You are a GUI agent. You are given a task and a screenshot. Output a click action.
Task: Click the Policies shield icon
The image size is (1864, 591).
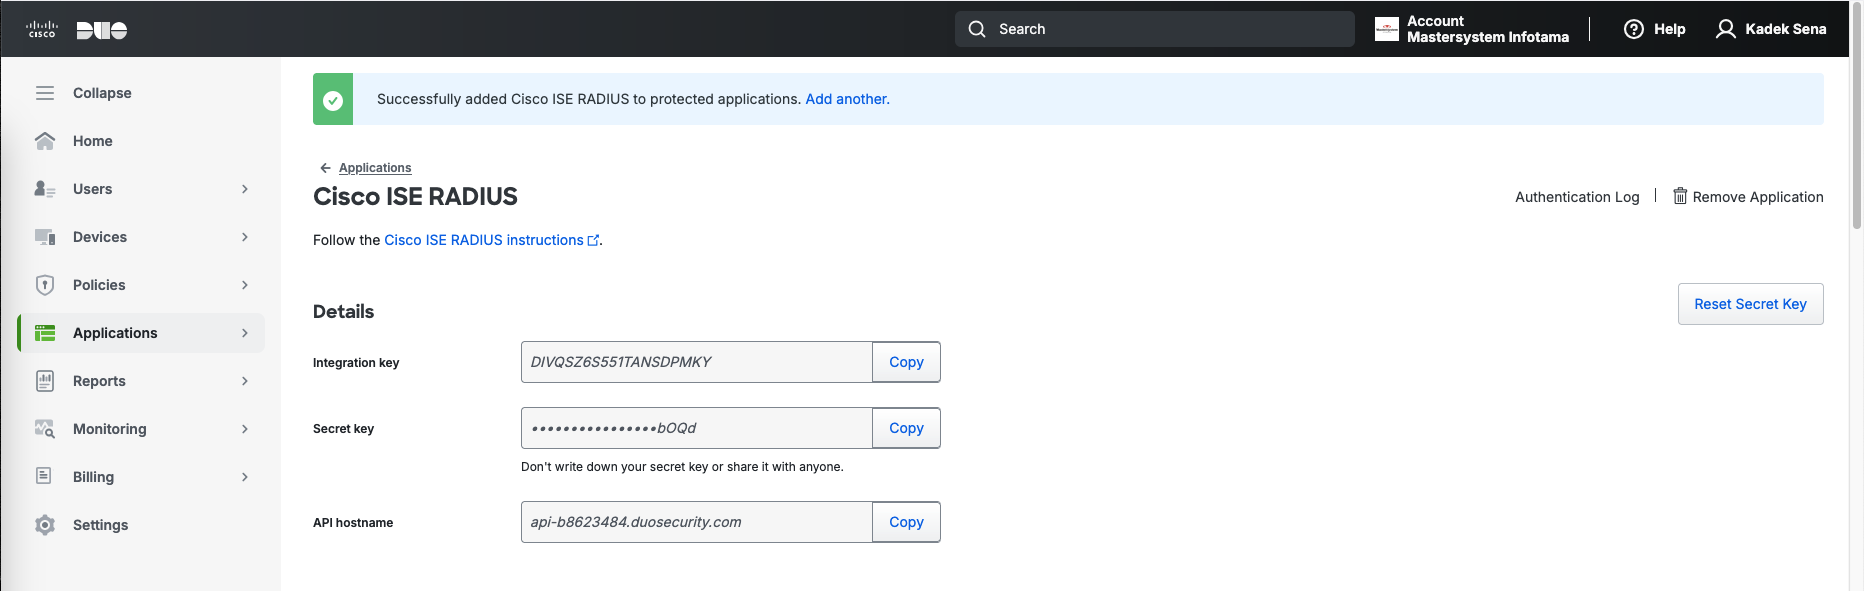(x=45, y=285)
